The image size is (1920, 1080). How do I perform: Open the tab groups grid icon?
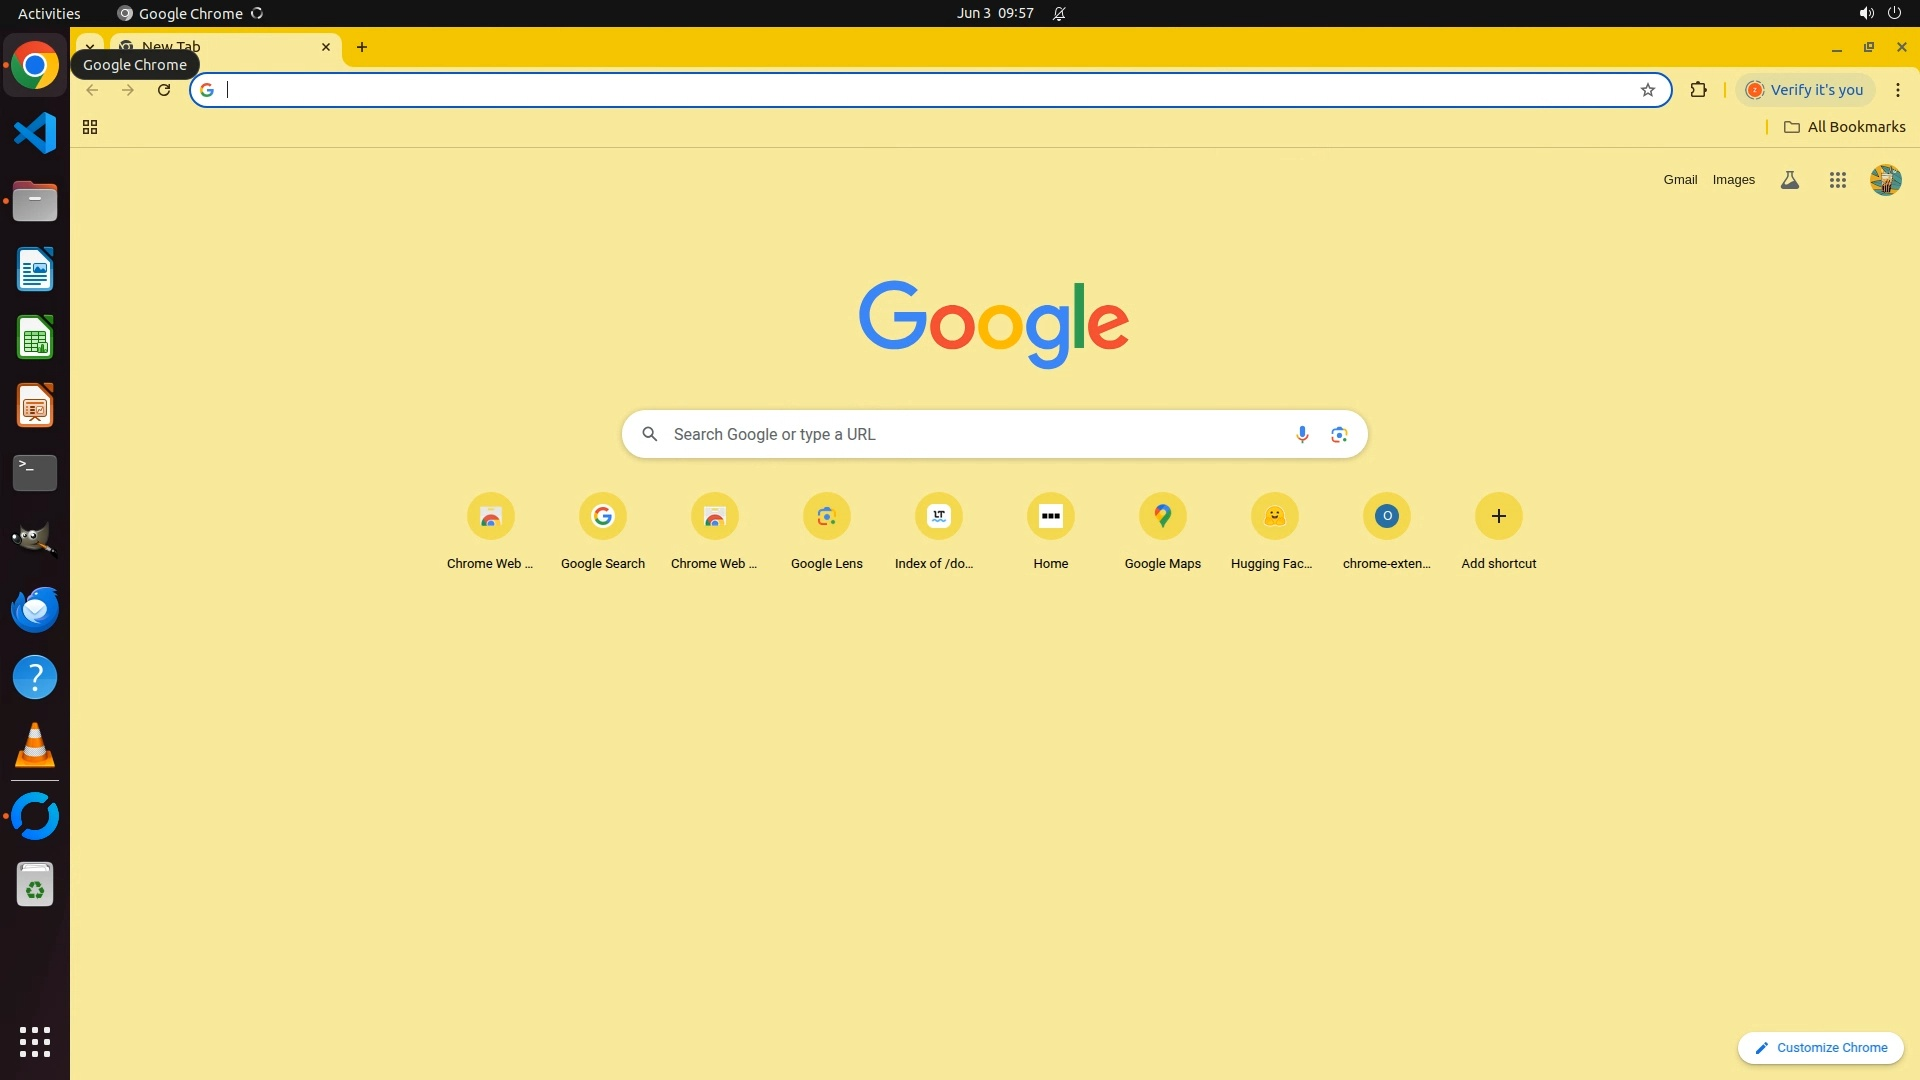(x=90, y=127)
